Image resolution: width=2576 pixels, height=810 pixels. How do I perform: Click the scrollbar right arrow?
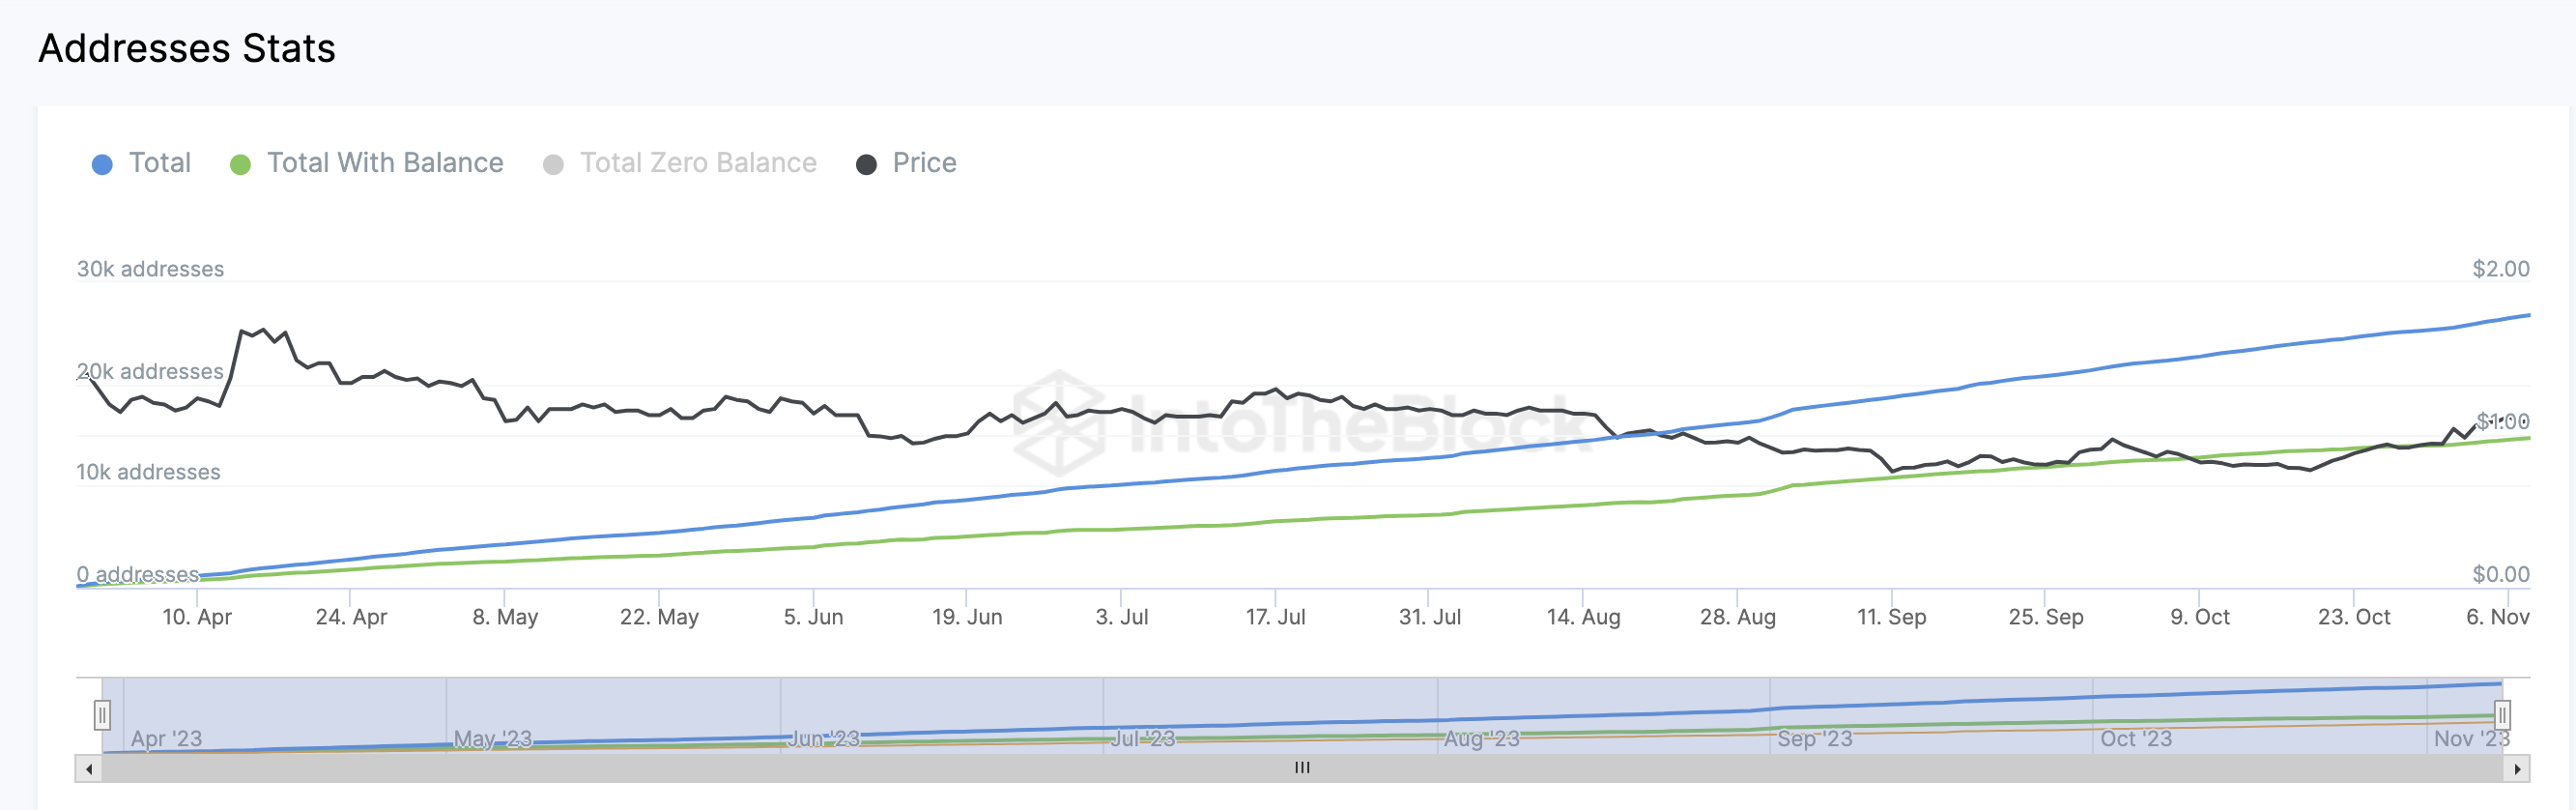tap(2517, 769)
